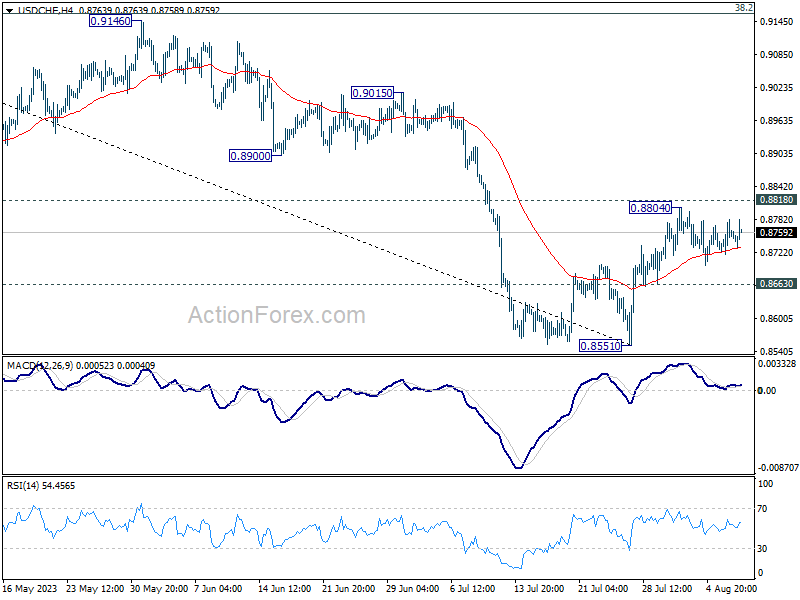Click the 28 Jul 12:00 time axis label
Viewport: 800px width, 600px height.
point(667,588)
